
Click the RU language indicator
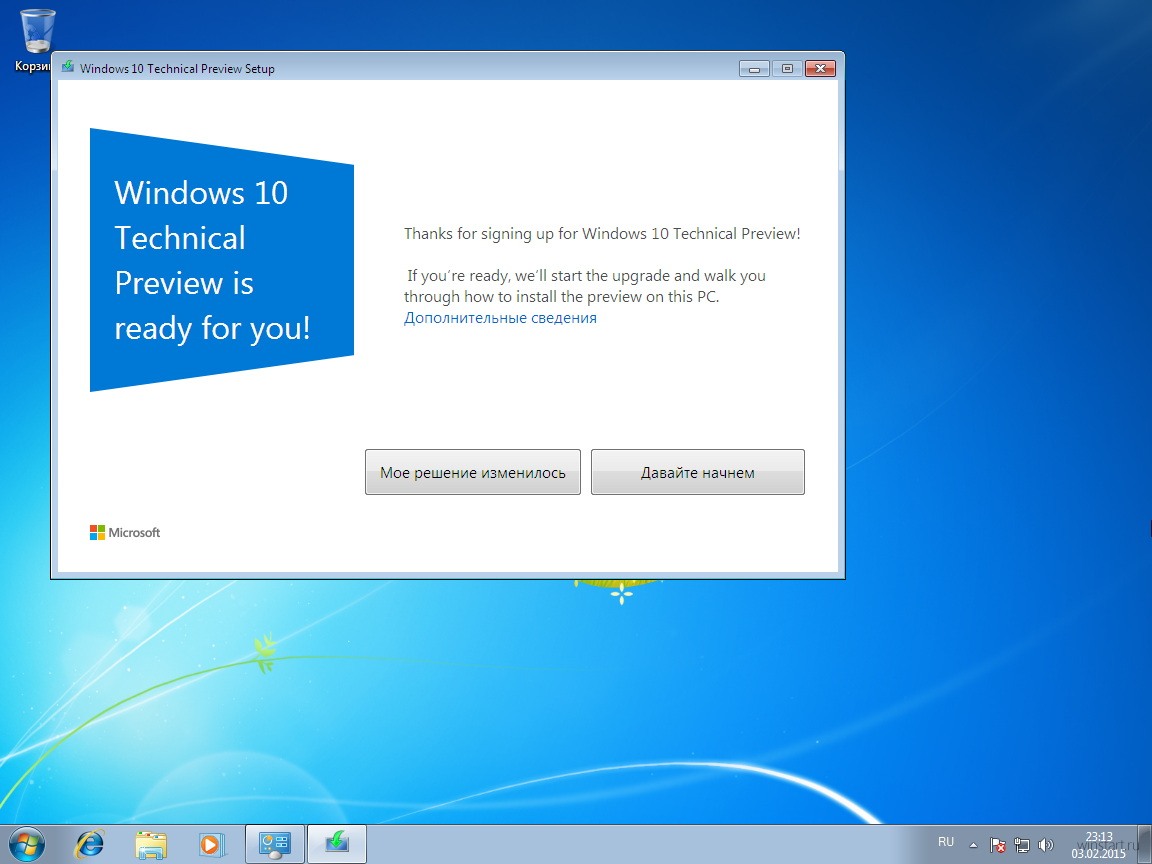946,842
